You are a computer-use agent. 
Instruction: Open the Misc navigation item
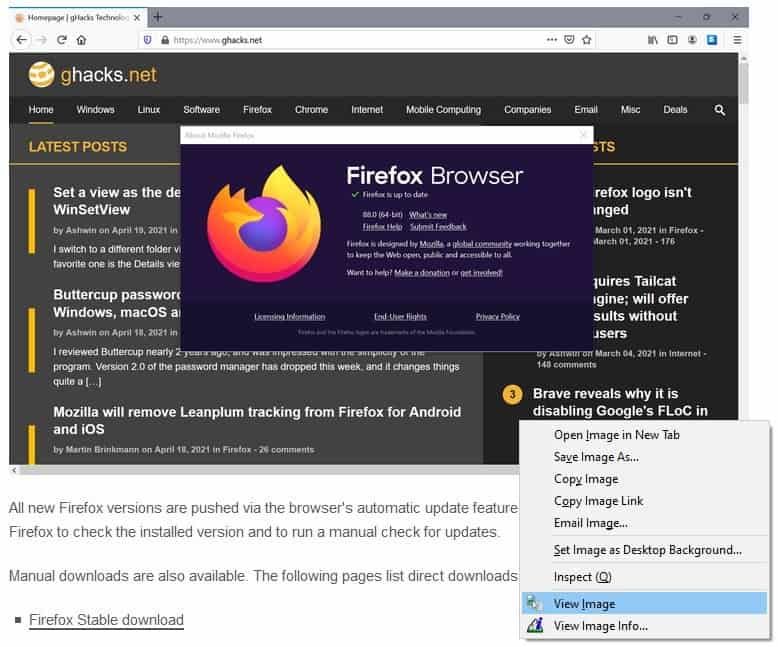pos(630,110)
